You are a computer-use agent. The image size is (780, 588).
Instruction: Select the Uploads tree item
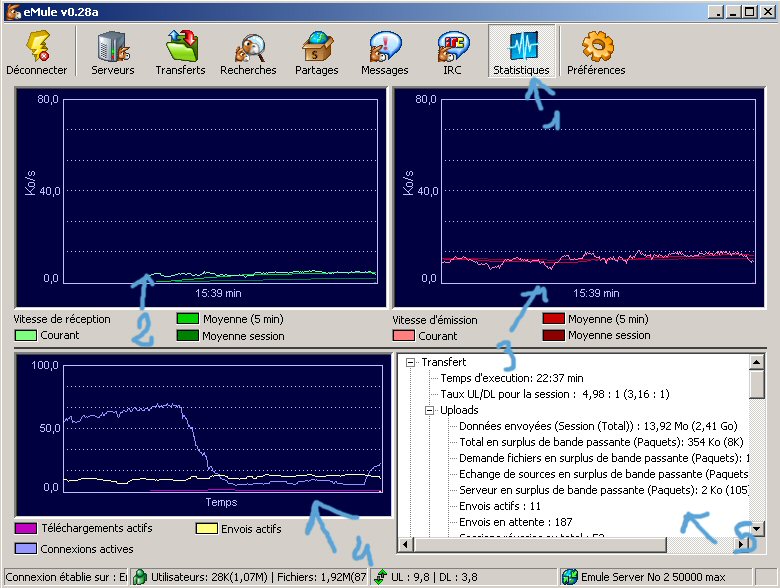459,410
